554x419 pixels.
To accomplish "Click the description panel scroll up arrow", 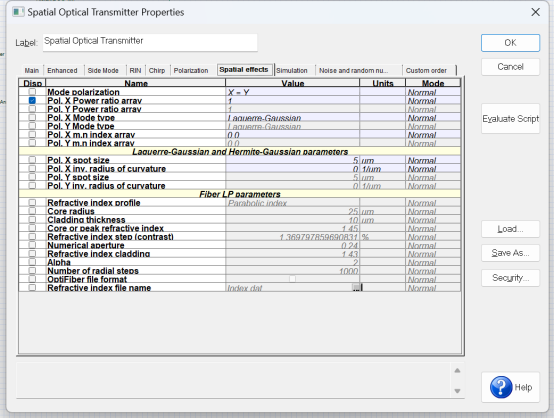I will (x=457, y=371).
